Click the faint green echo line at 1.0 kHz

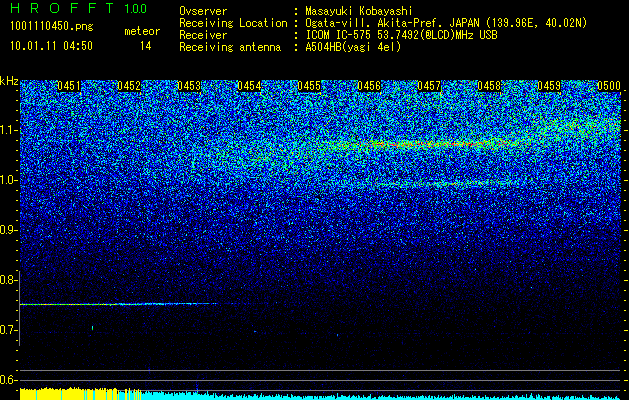pyautogui.click(x=445, y=184)
